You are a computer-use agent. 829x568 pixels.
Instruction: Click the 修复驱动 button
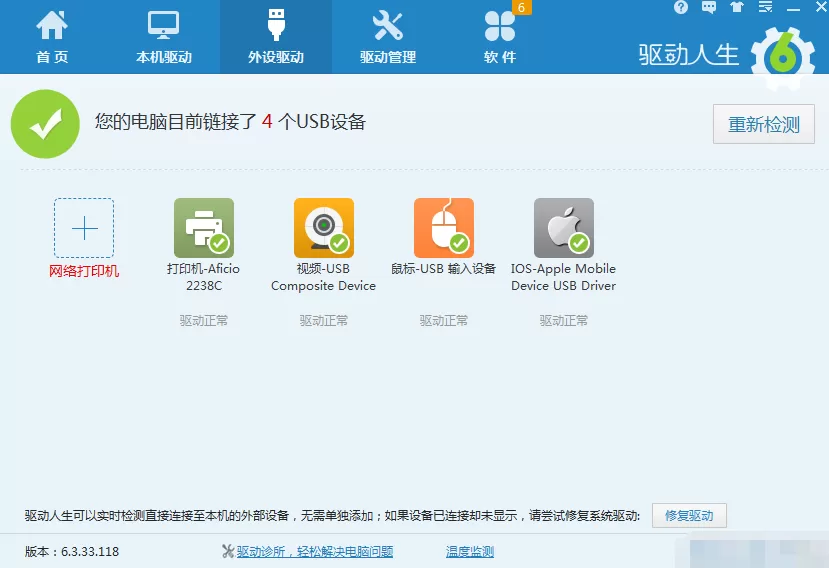pos(689,515)
